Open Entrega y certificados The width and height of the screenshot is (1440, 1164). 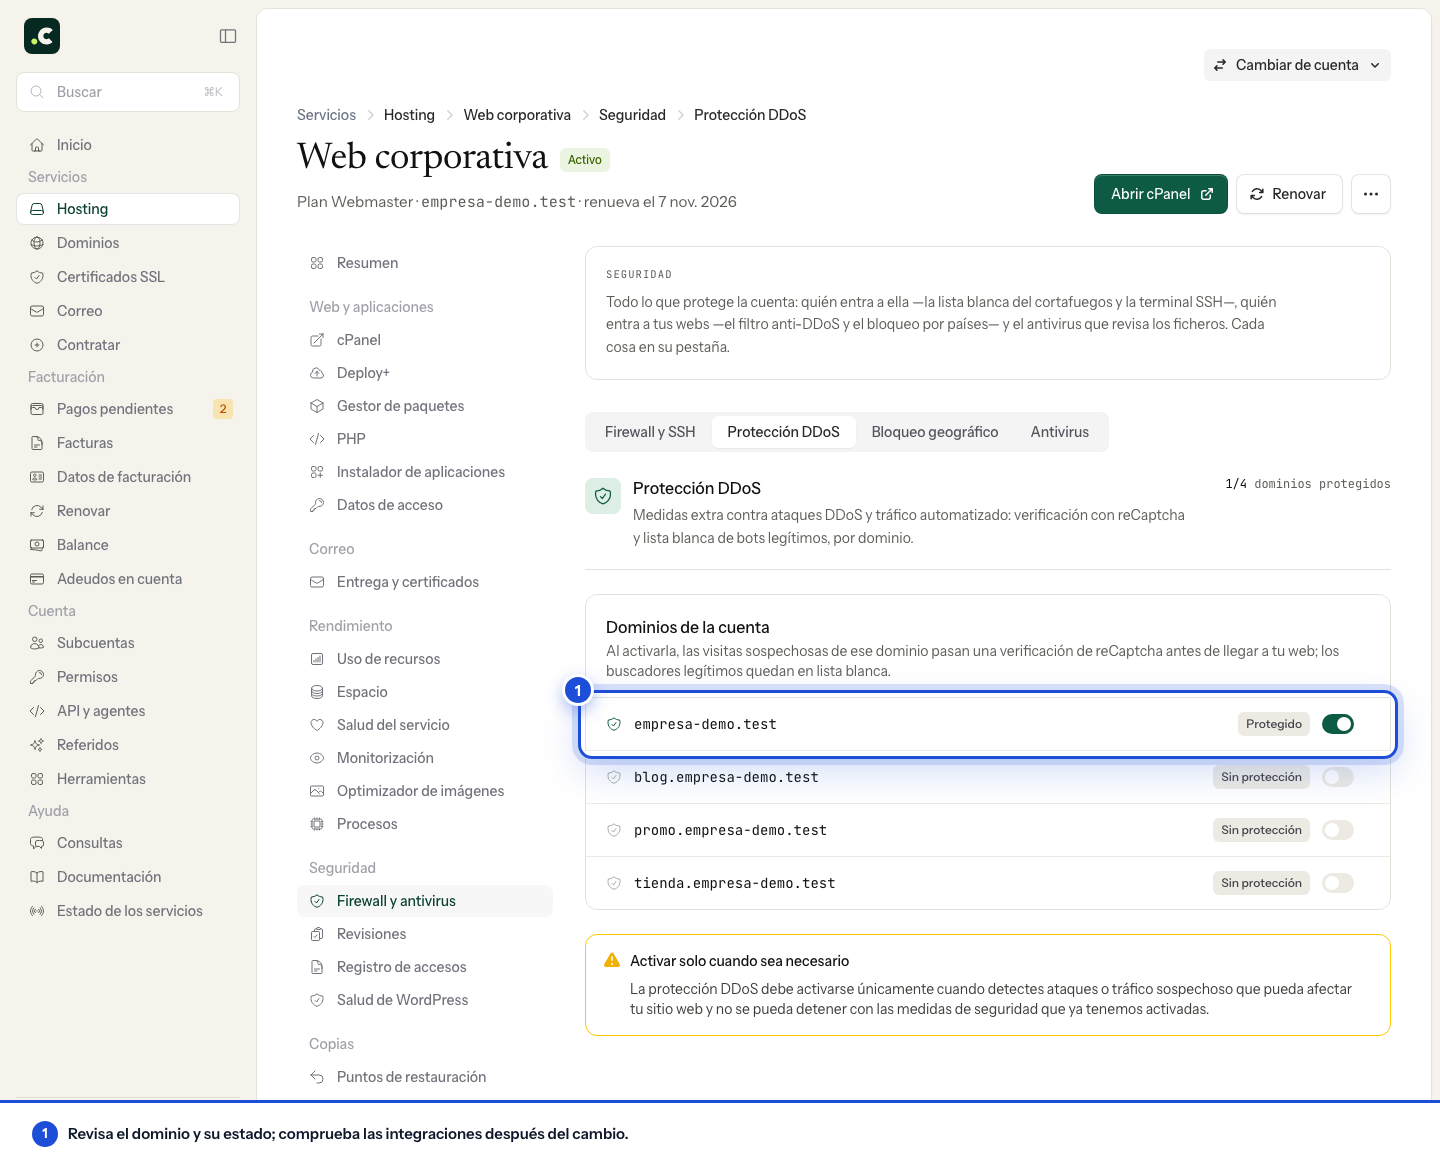[x=425, y=582]
